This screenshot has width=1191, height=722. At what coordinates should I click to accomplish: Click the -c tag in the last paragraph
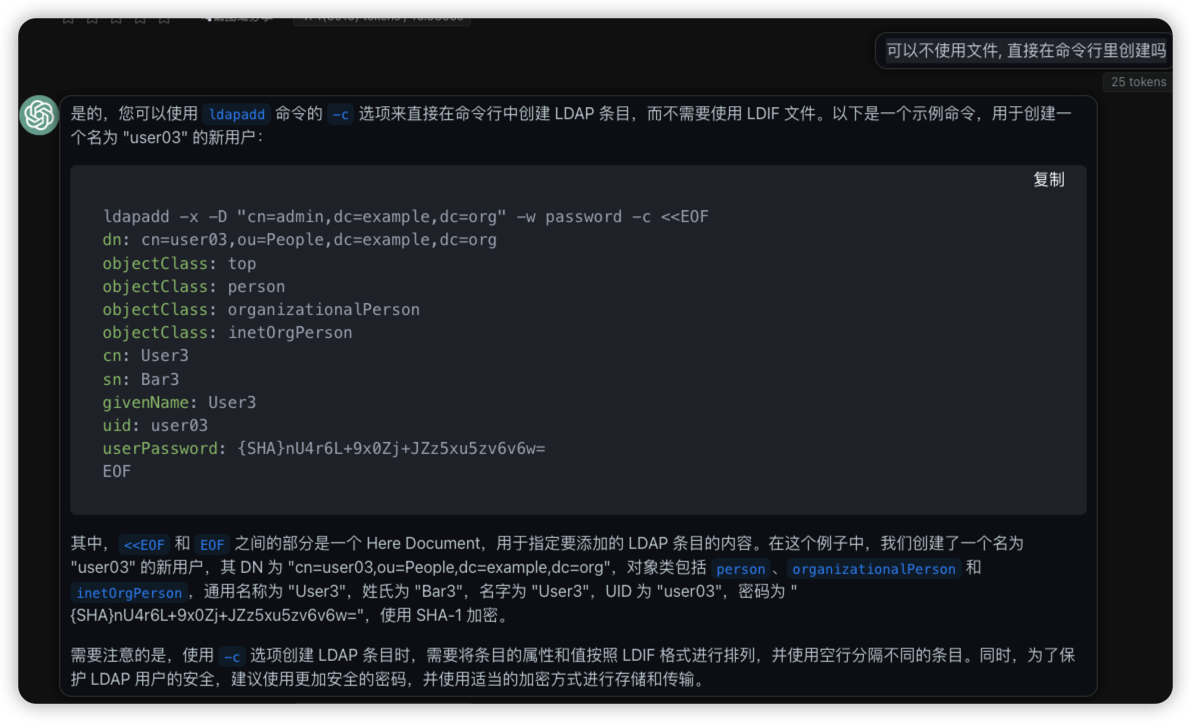(231, 657)
